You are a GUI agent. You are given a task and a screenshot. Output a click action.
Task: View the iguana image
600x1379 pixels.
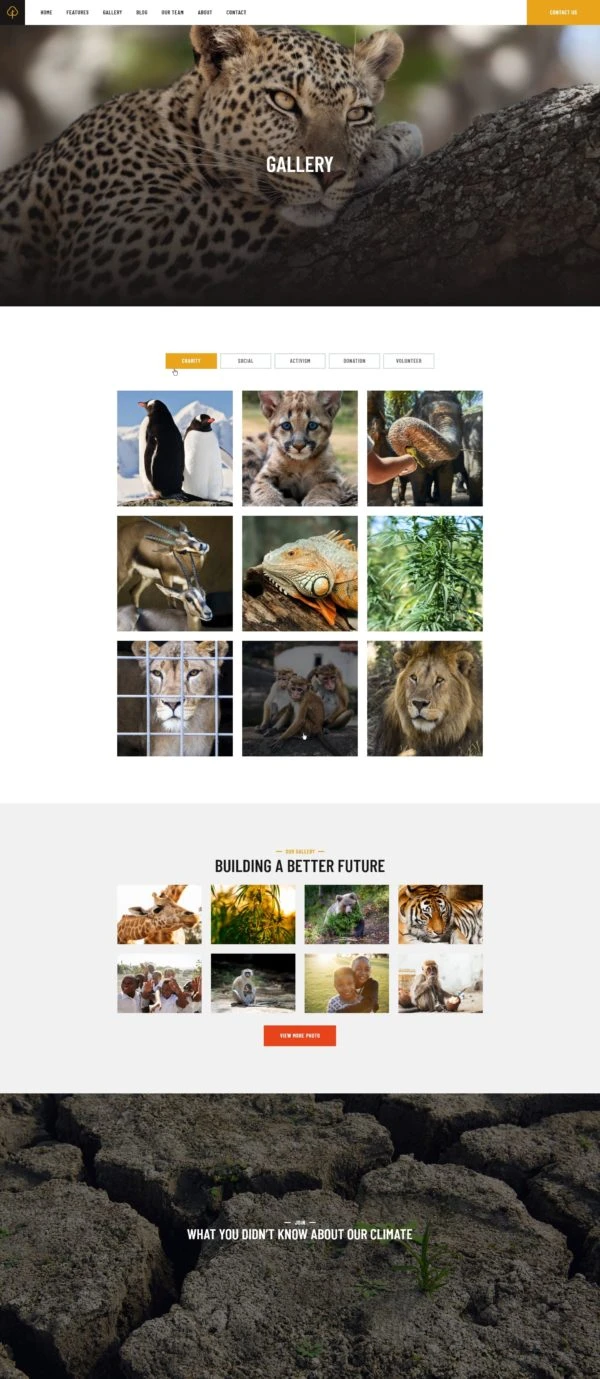coord(300,573)
